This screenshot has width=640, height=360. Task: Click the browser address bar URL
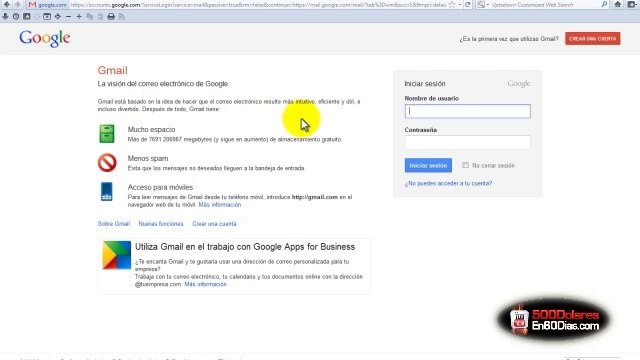257,5
